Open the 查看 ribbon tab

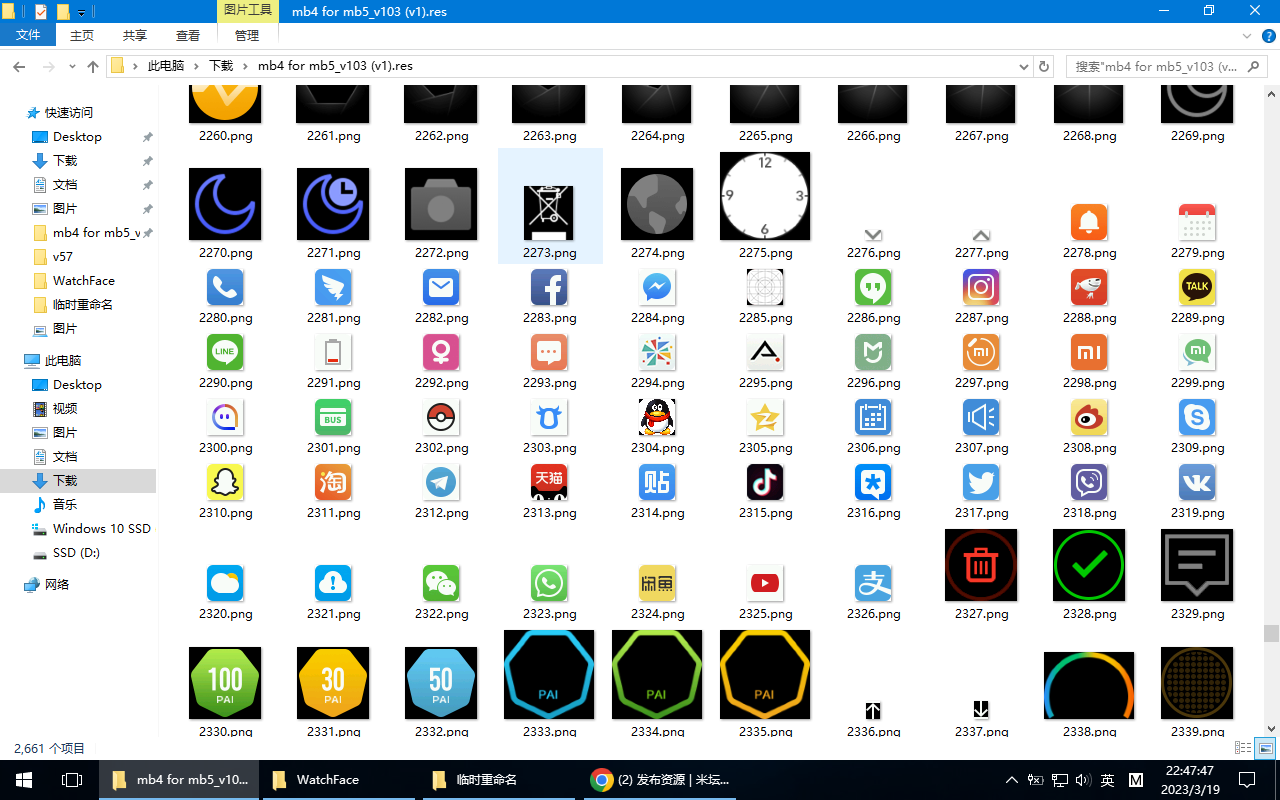pos(188,35)
